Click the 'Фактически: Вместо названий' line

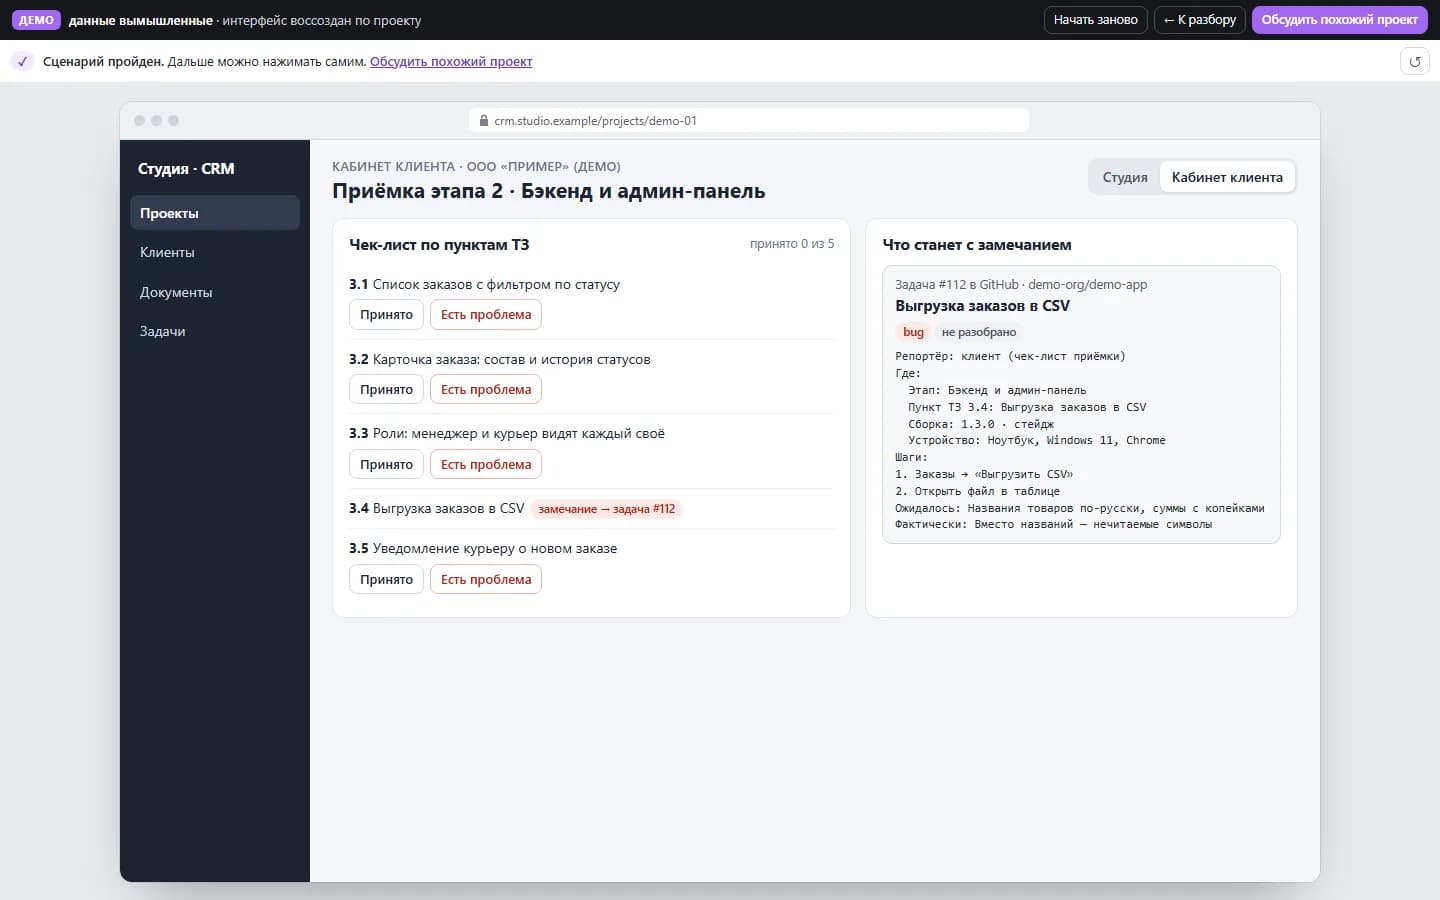(x=1053, y=525)
